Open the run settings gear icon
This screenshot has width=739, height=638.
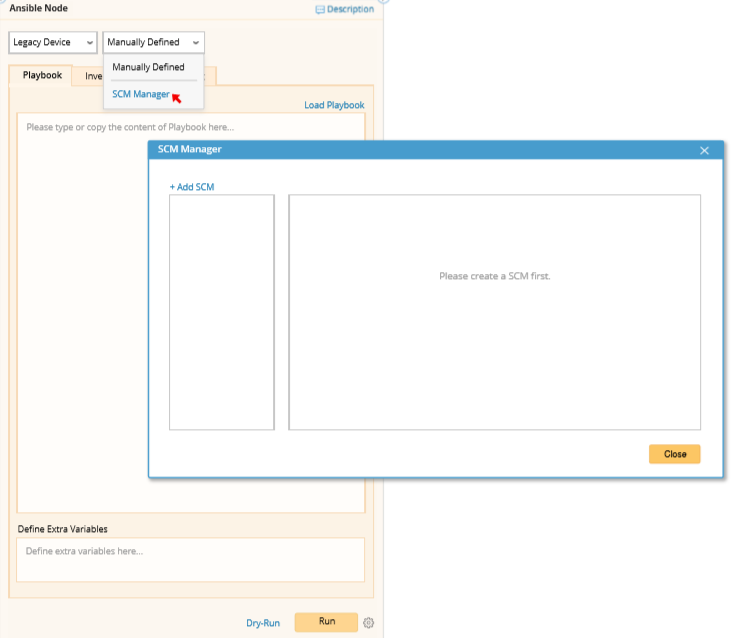pyautogui.click(x=369, y=623)
